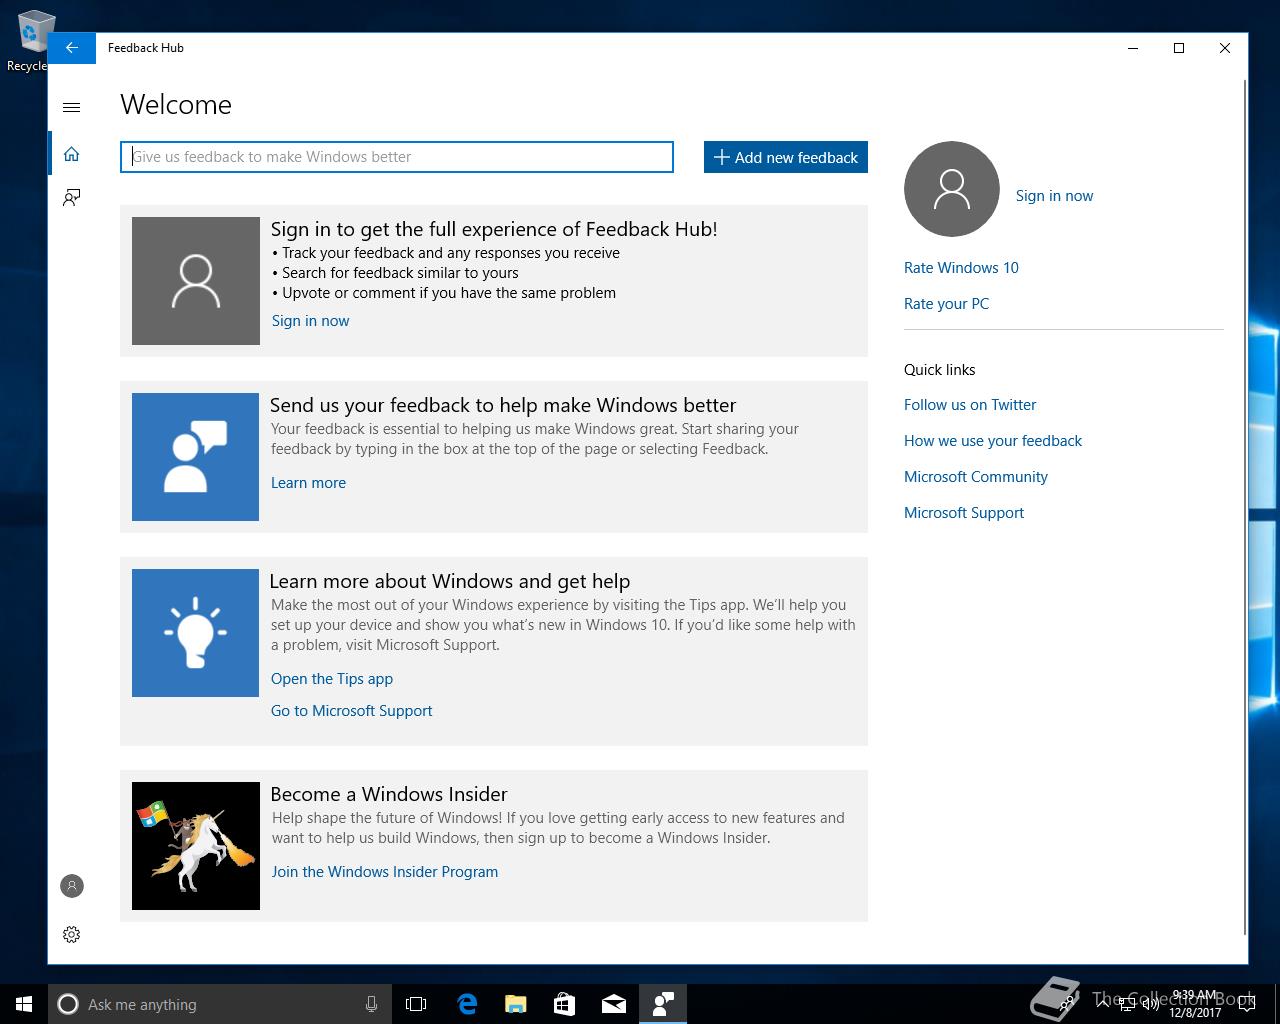The width and height of the screenshot is (1280, 1024).
Task: Click the Cortana 'Ask me anything' search box
Action: click(x=220, y=1004)
